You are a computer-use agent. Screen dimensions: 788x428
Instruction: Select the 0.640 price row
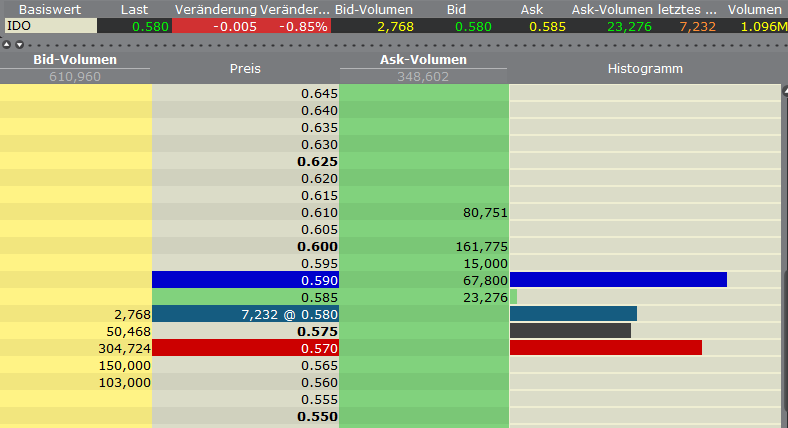coord(246,110)
